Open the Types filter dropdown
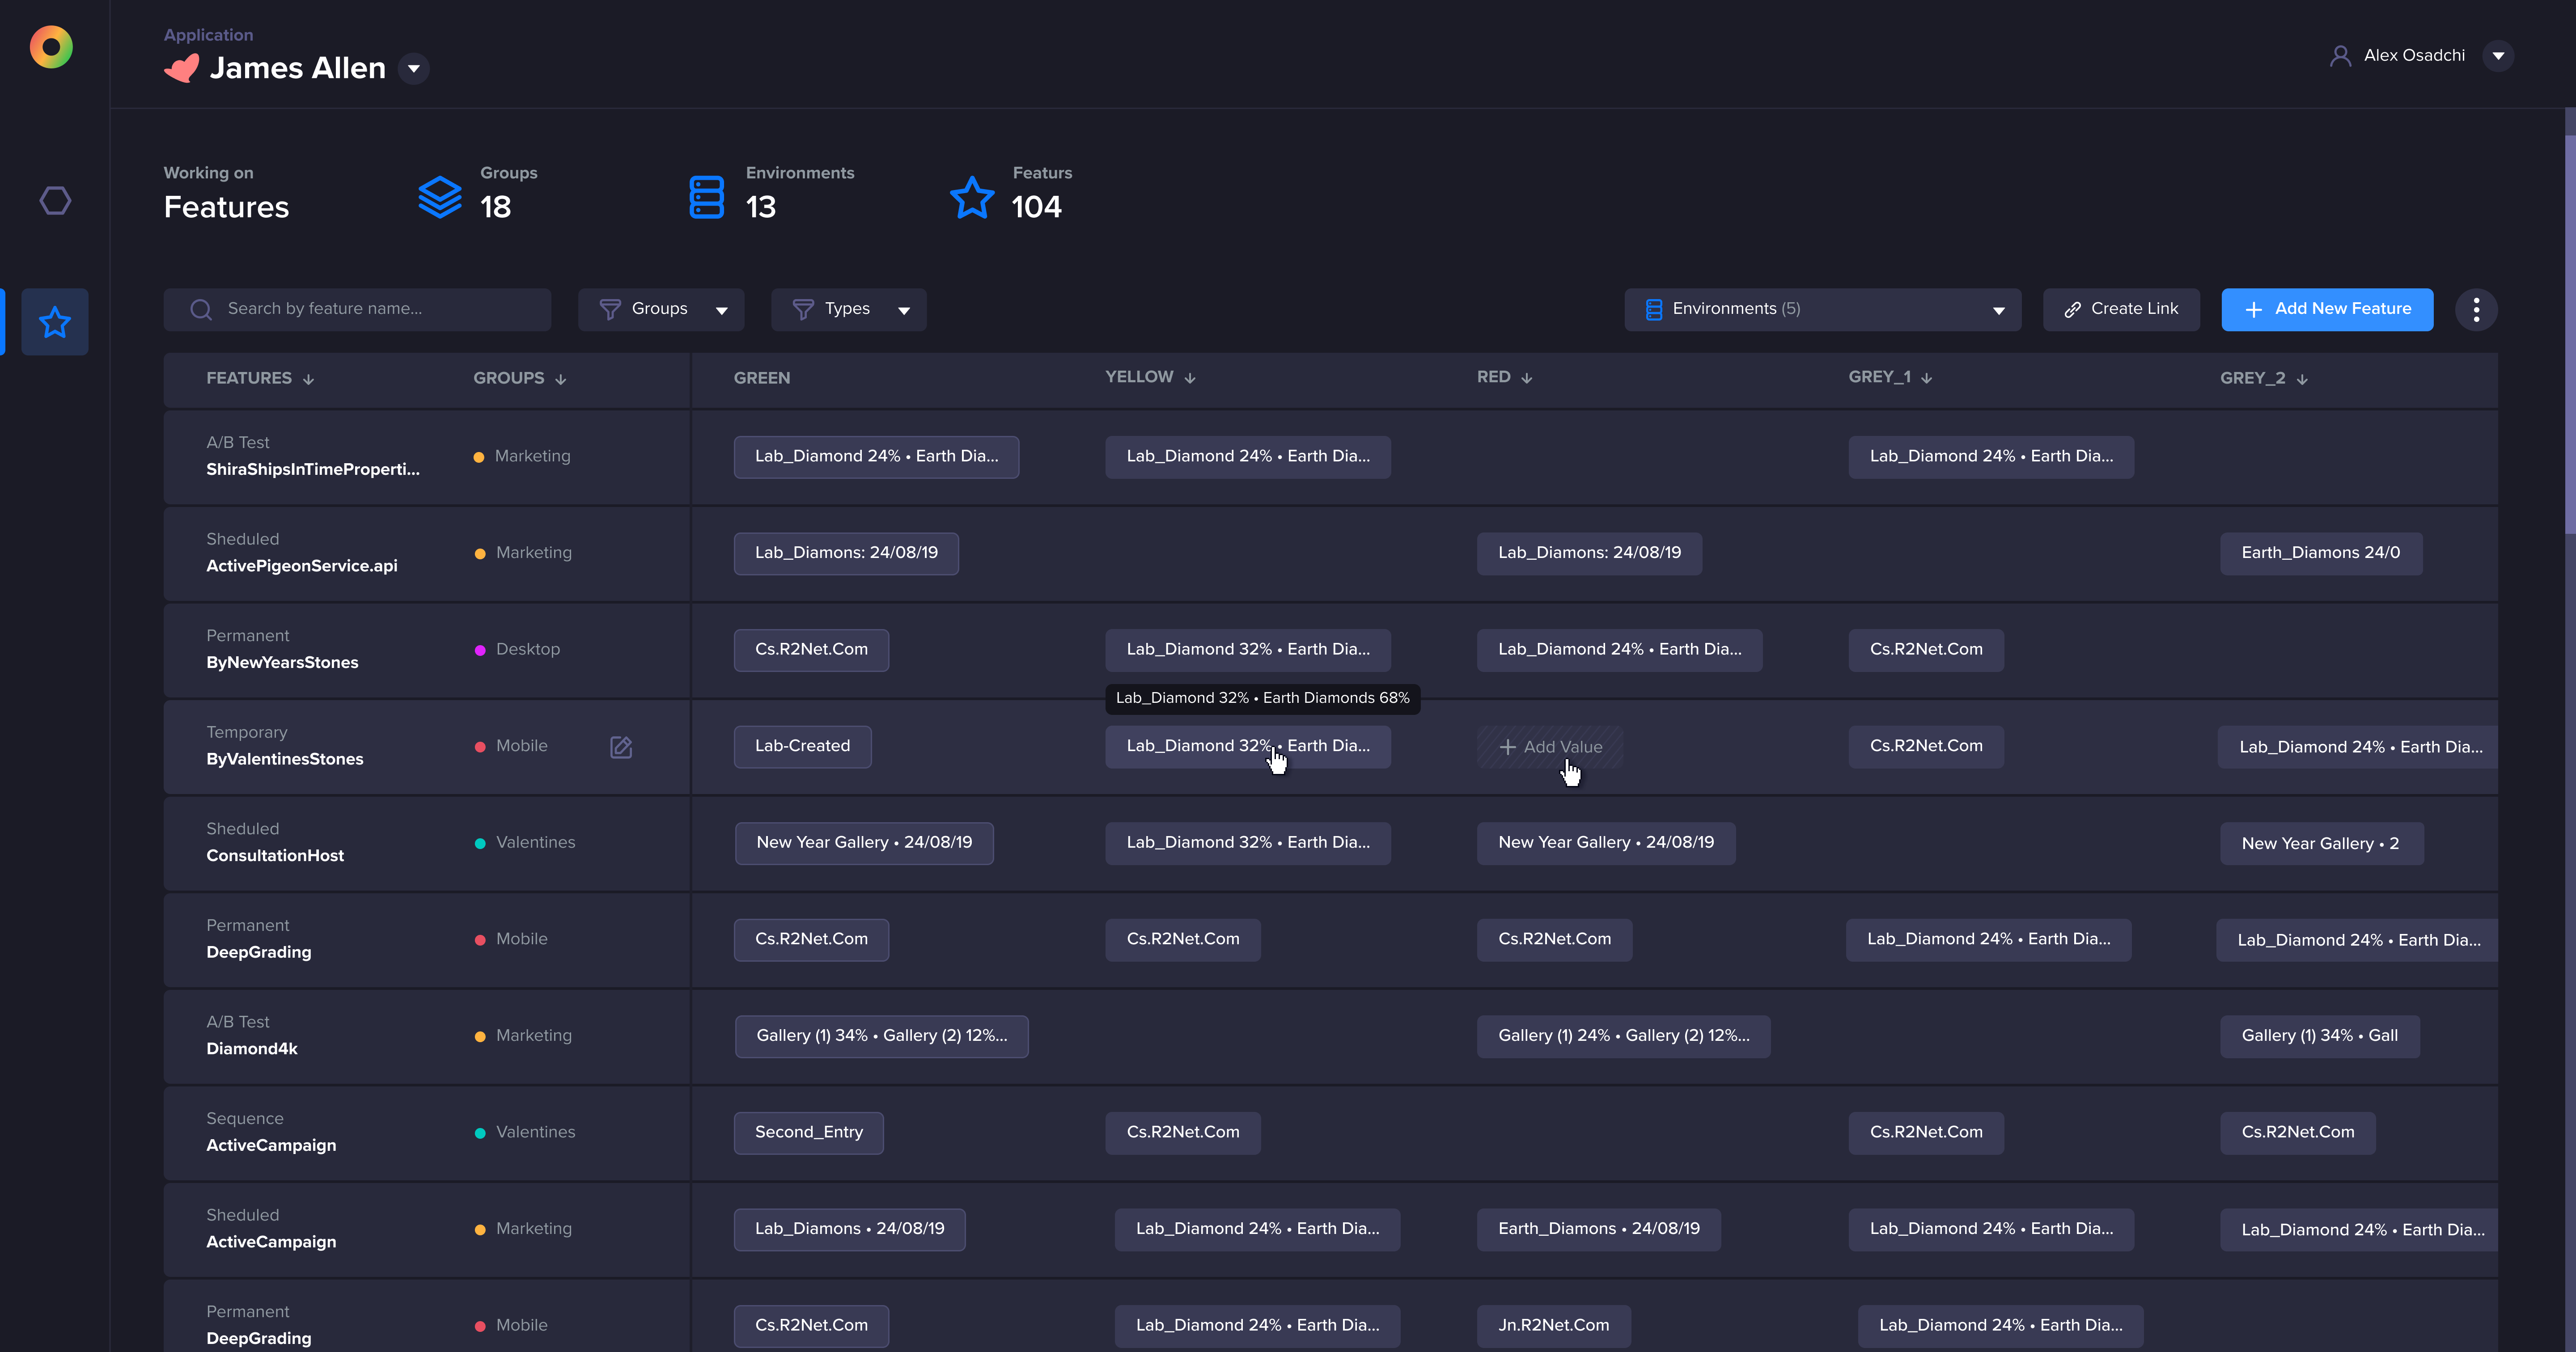 pyautogui.click(x=848, y=310)
